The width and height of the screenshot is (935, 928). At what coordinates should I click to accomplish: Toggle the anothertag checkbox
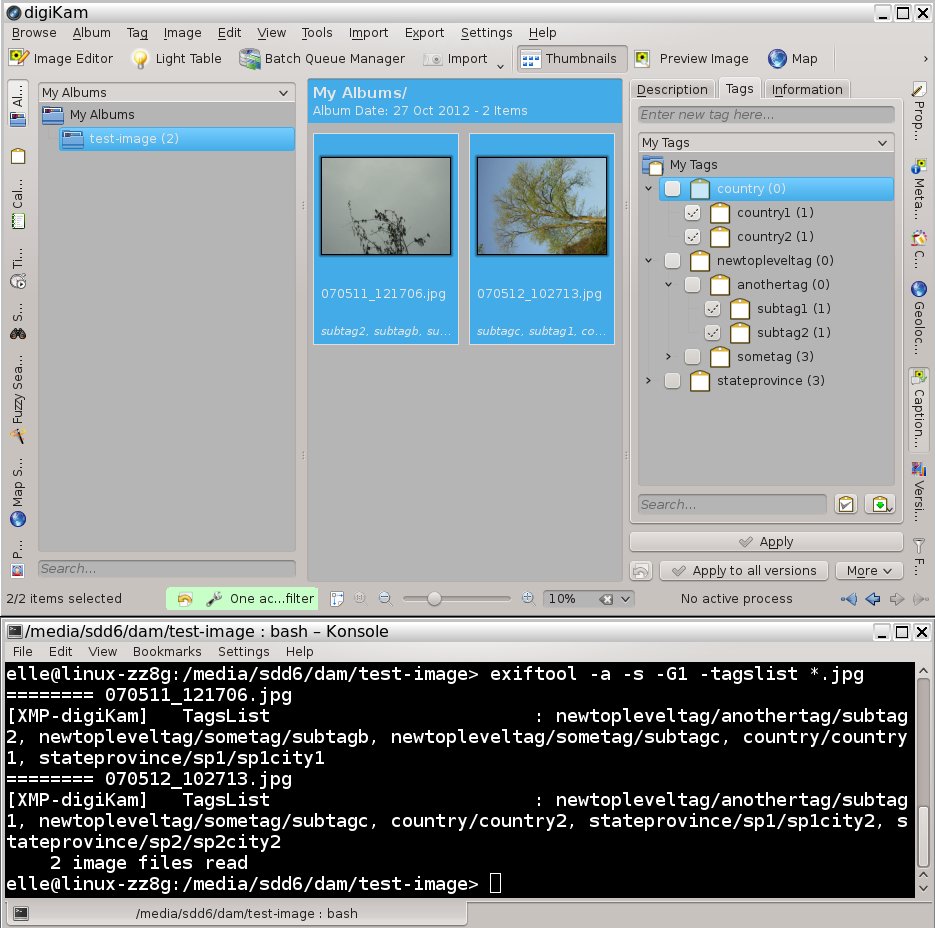(x=692, y=284)
